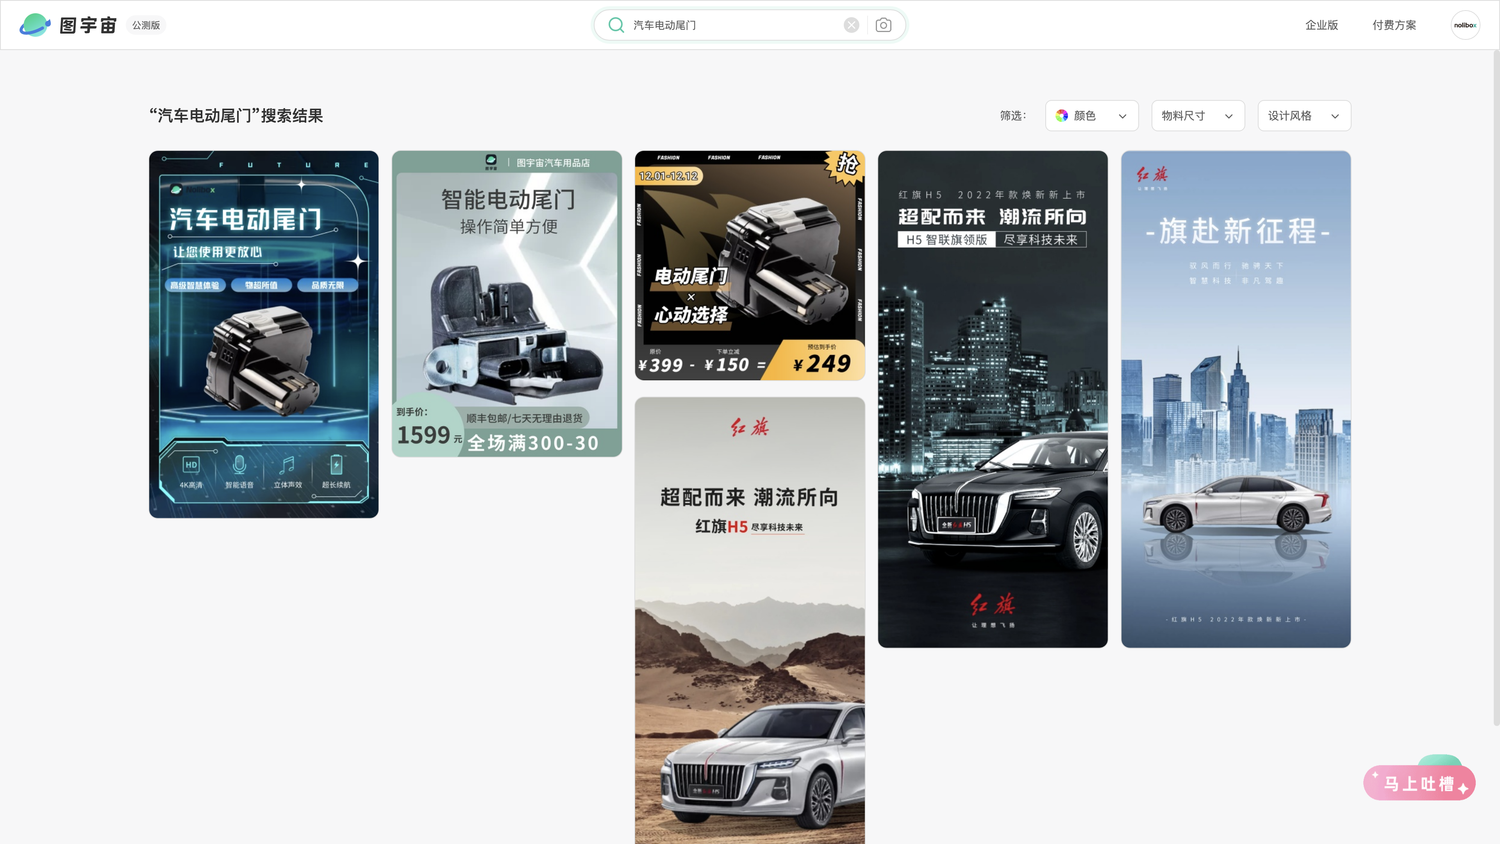This screenshot has height=844, width=1500.
Task: Click the 图宇宙 planet logo icon
Action: tap(35, 25)
